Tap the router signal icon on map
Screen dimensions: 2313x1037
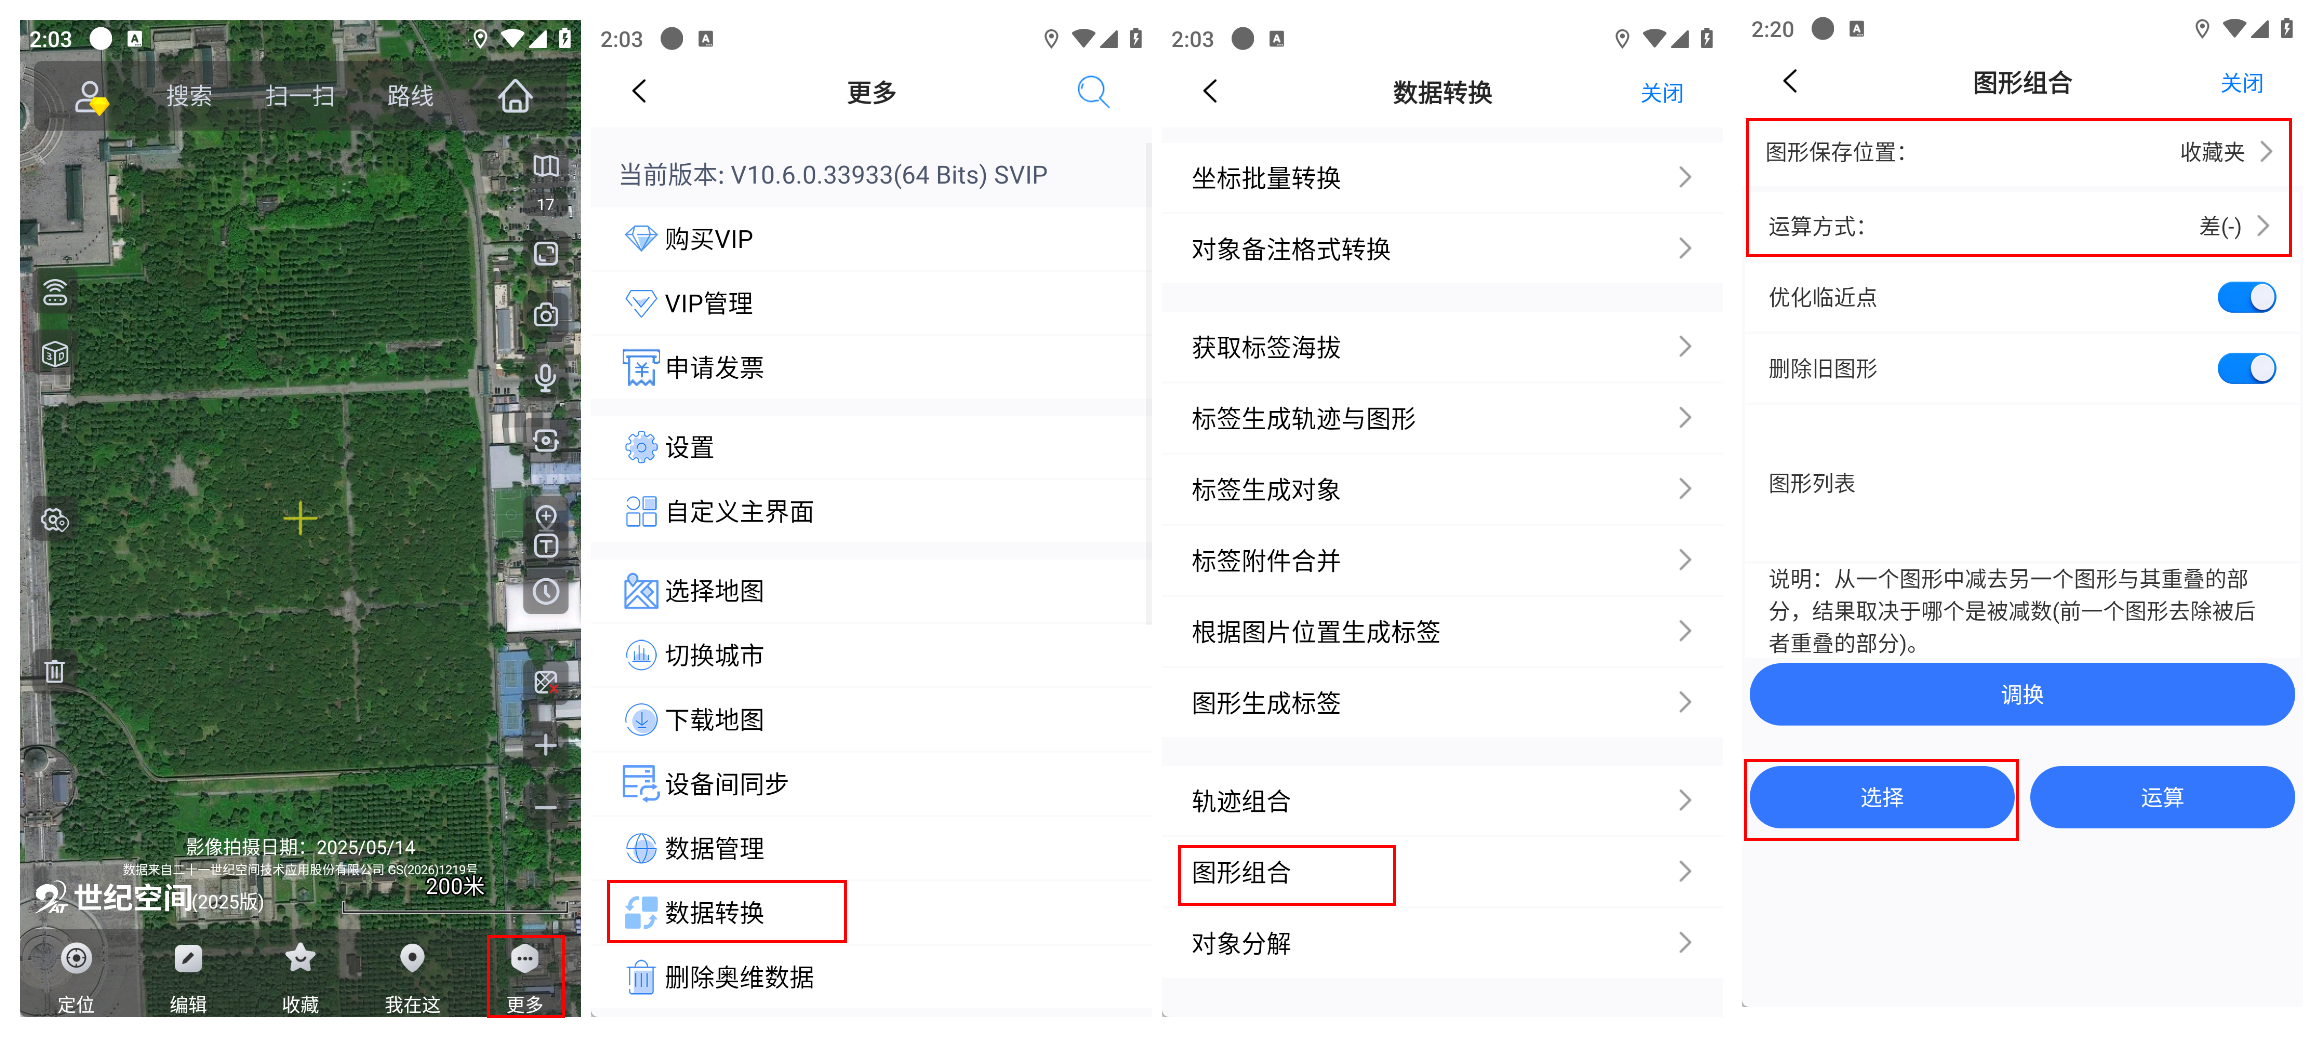[x=55, y=292]
